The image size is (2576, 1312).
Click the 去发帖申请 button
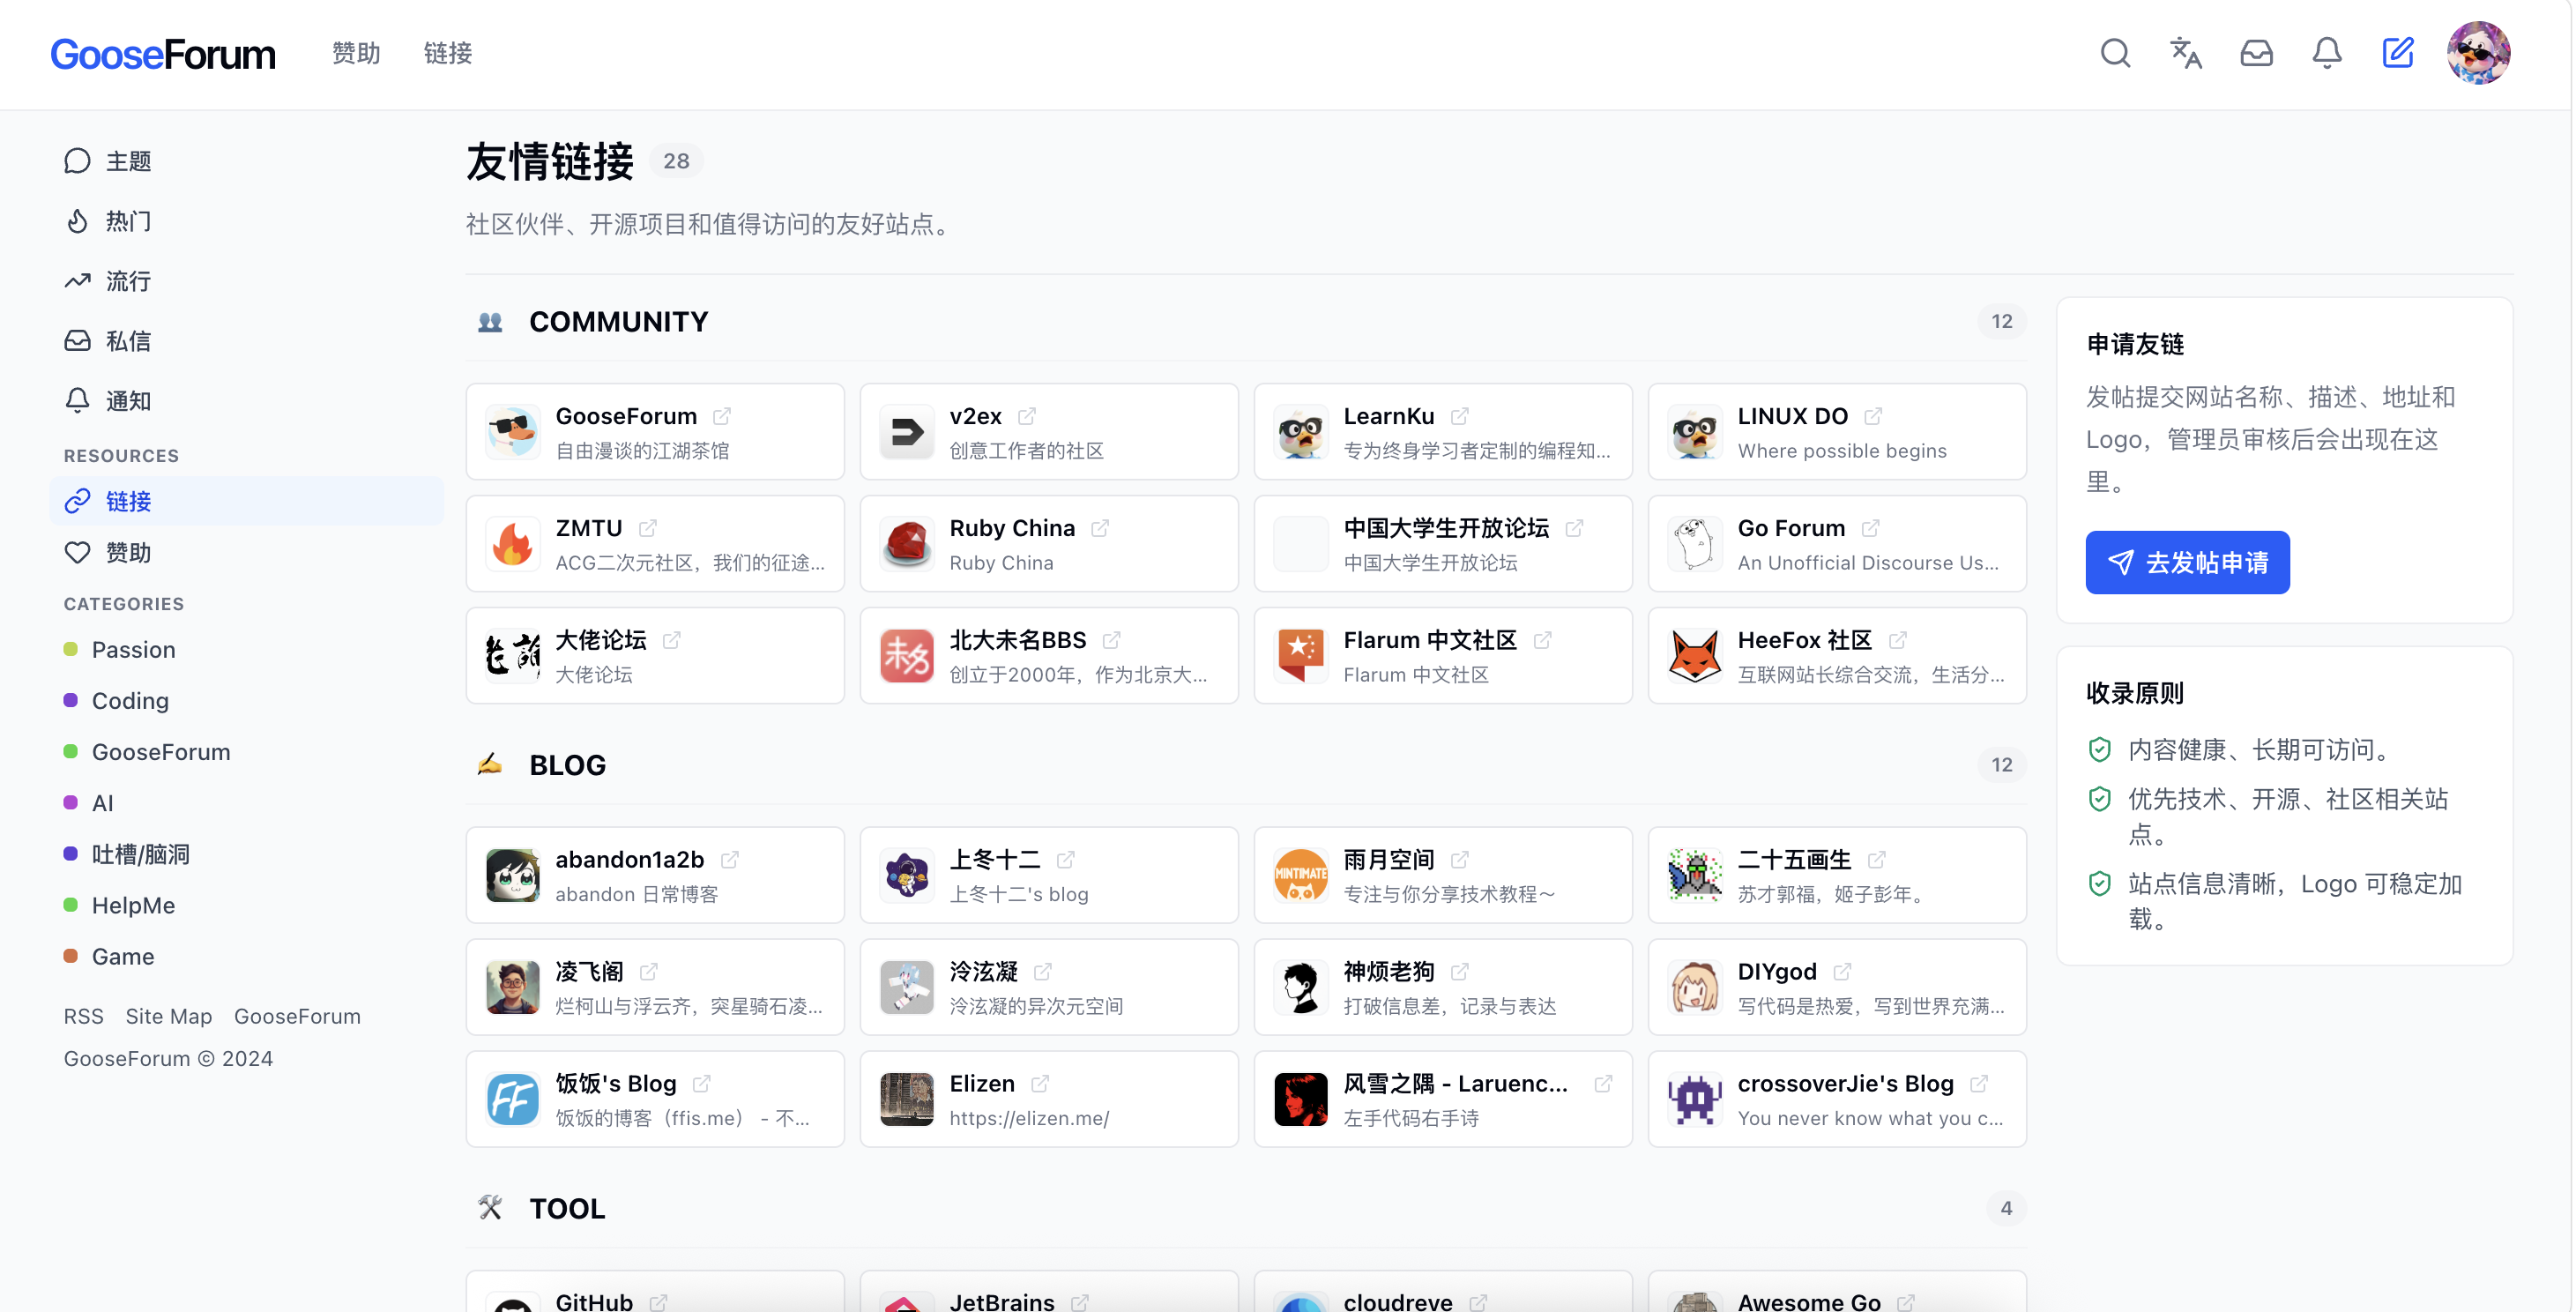[x=2187, y=563]
